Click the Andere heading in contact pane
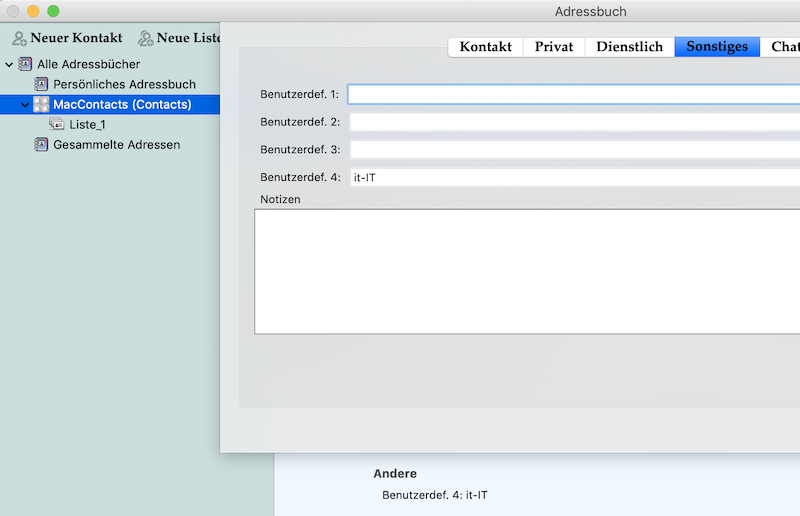The image size is (800, 516). 395,474
